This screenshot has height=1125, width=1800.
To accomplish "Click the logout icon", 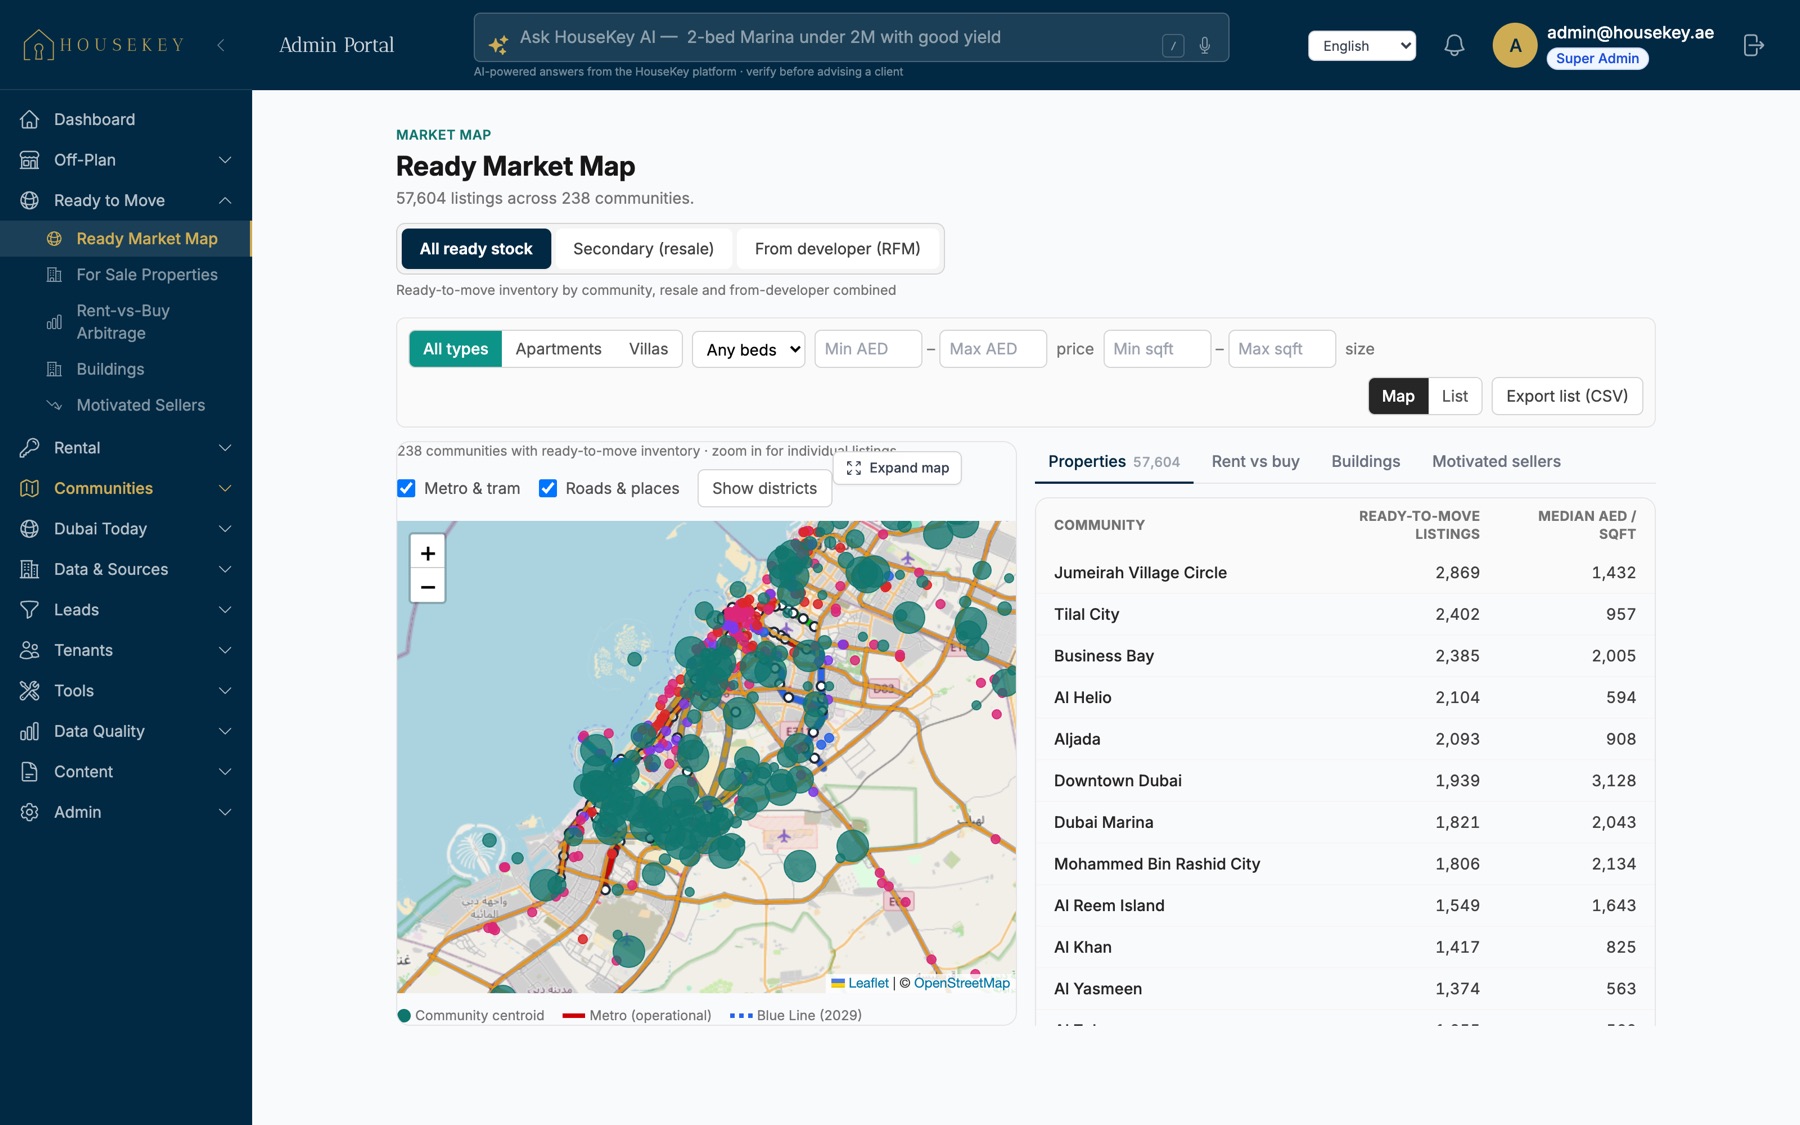I will [1753, 45].
